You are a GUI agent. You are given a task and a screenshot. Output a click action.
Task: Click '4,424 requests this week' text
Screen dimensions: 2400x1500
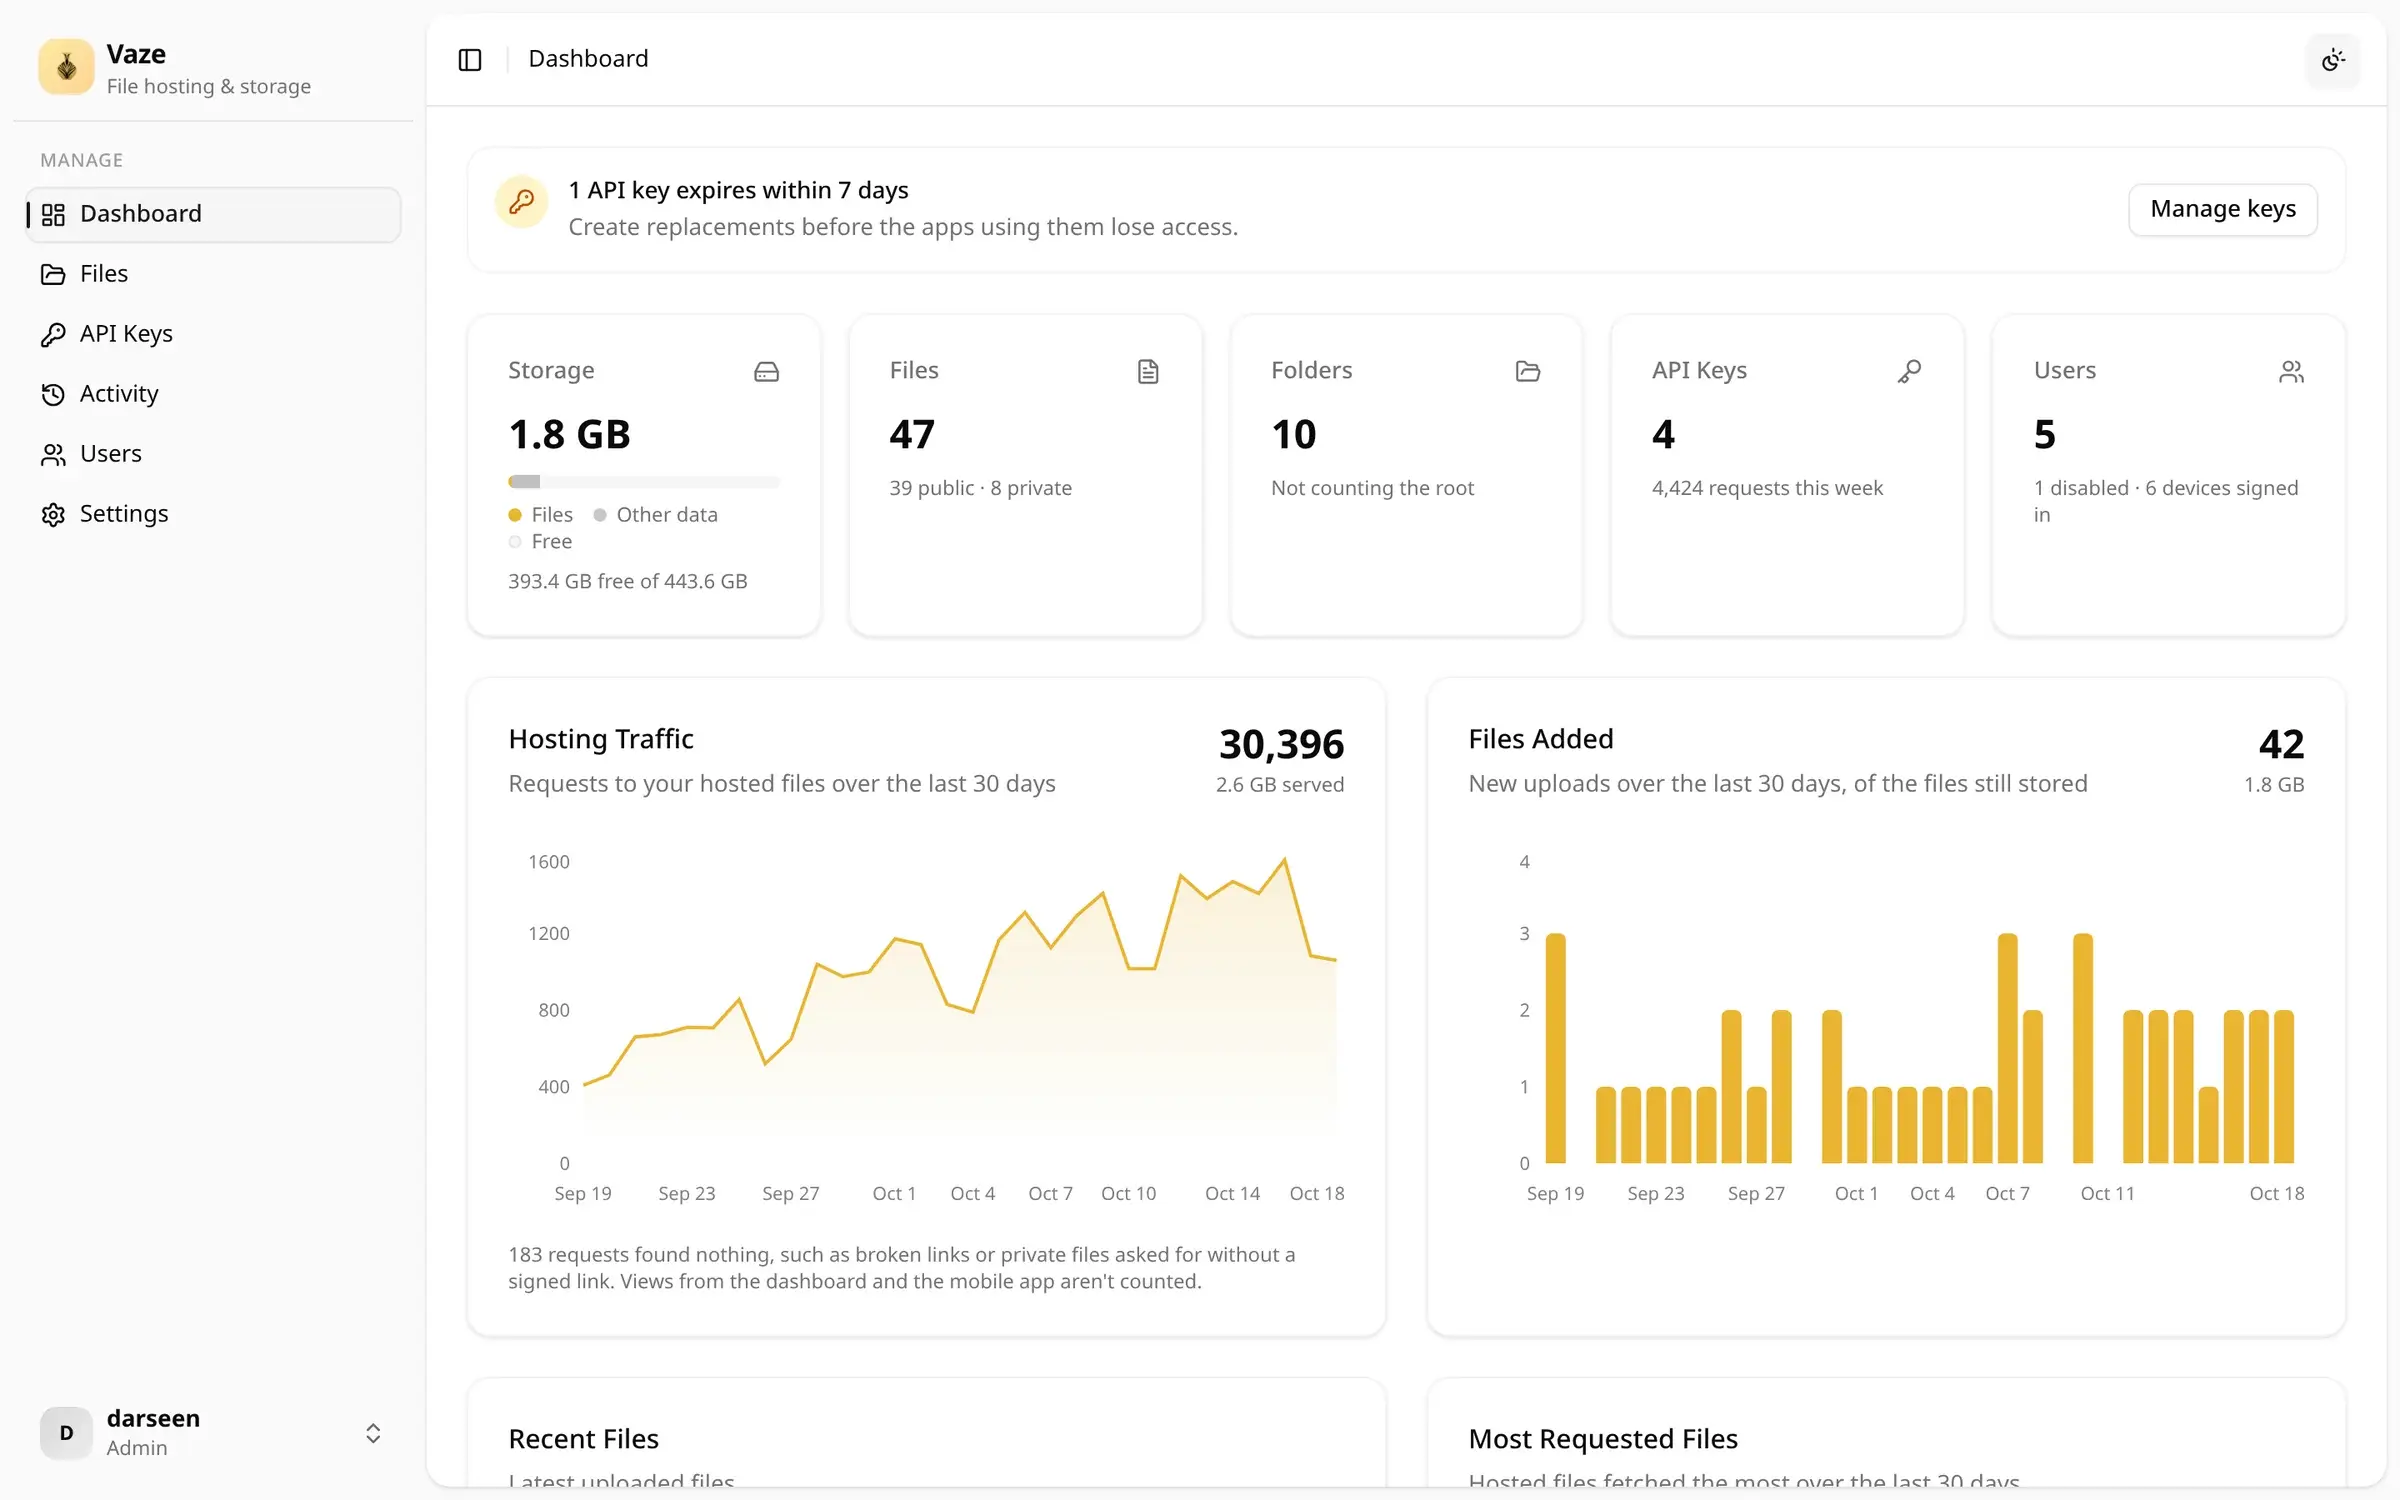click(1767, 488)
